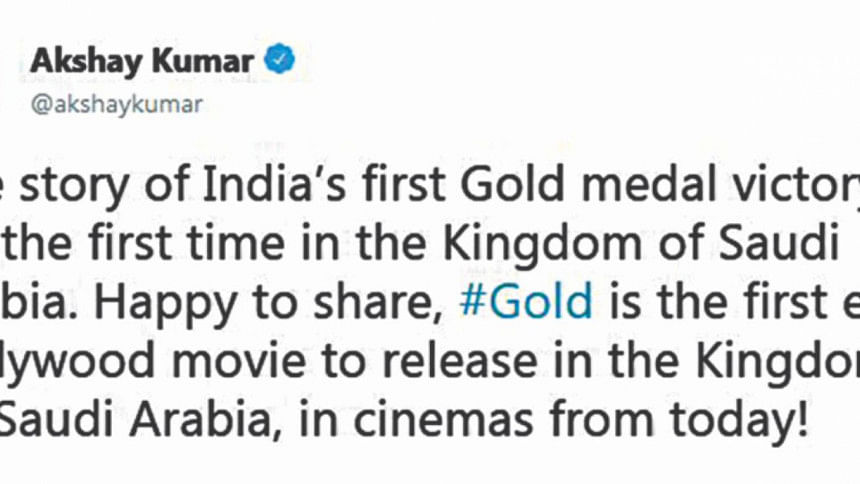
Task: Click "Kingdom of Saudi" in the second line
Action: tap(641, 245)
